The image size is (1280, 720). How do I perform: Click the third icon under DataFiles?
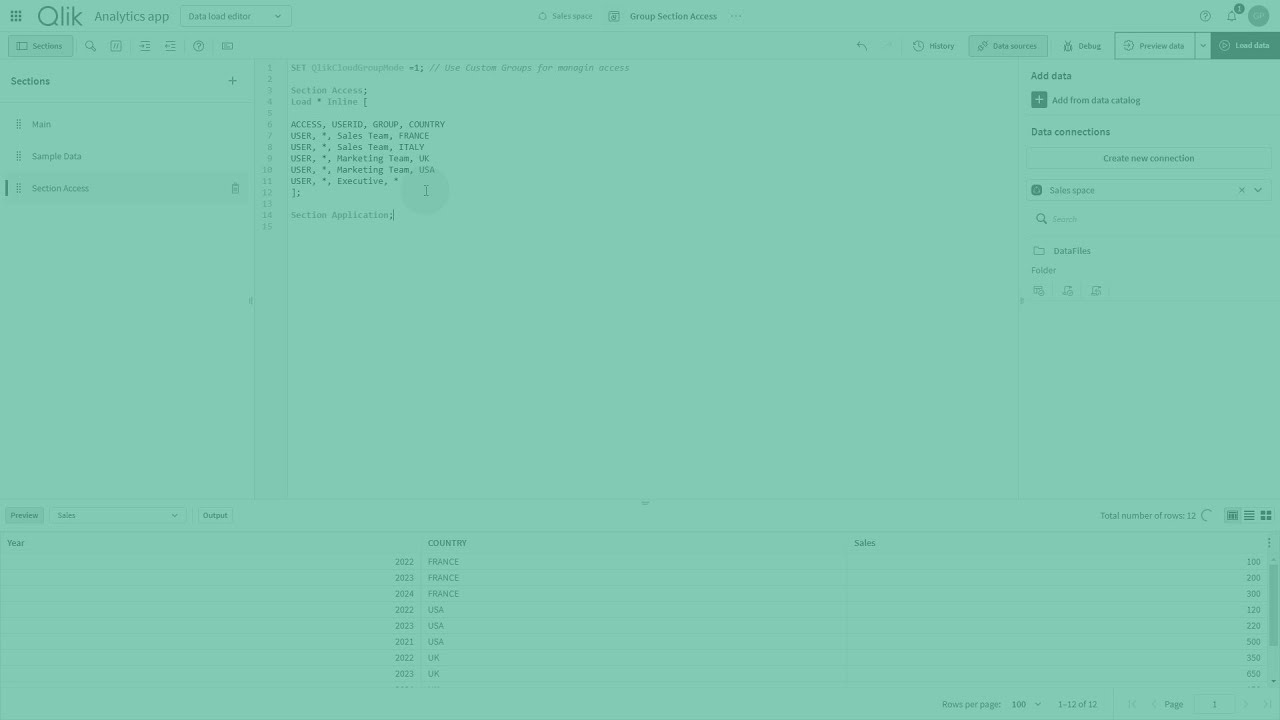coord(1096,291)
